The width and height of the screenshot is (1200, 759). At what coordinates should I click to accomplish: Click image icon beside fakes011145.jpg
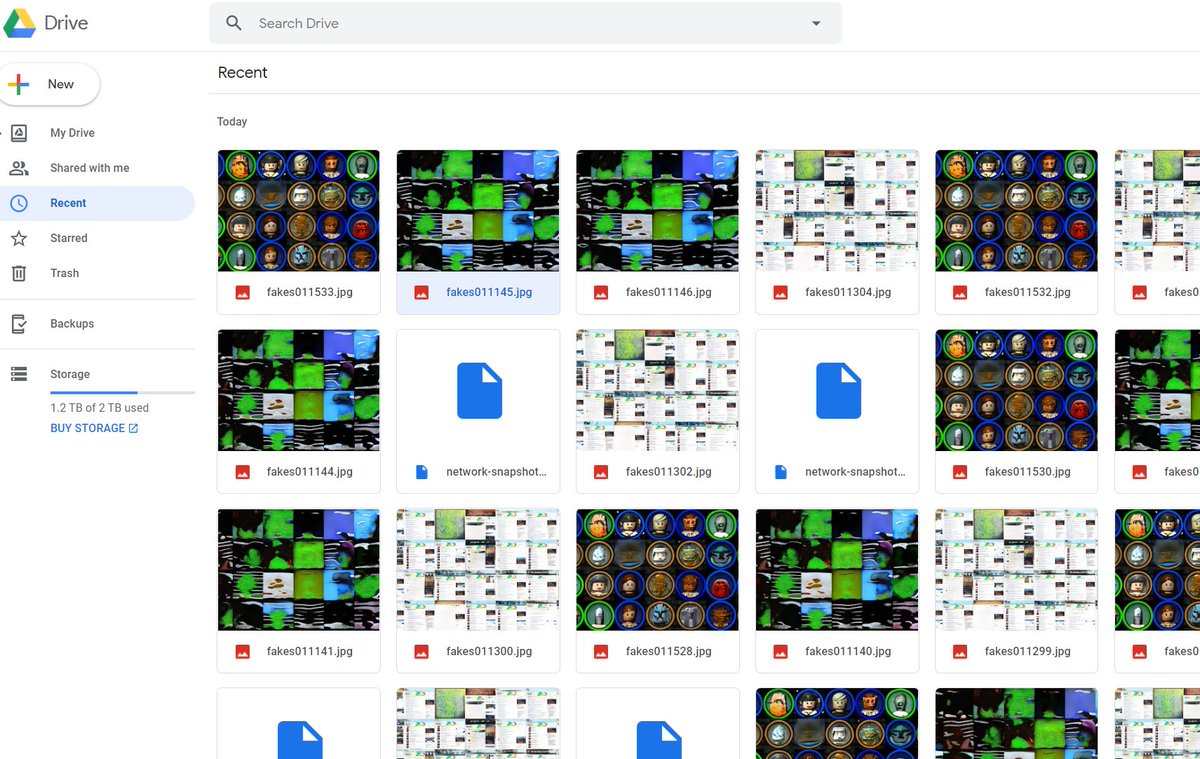(x=421, y=293)
